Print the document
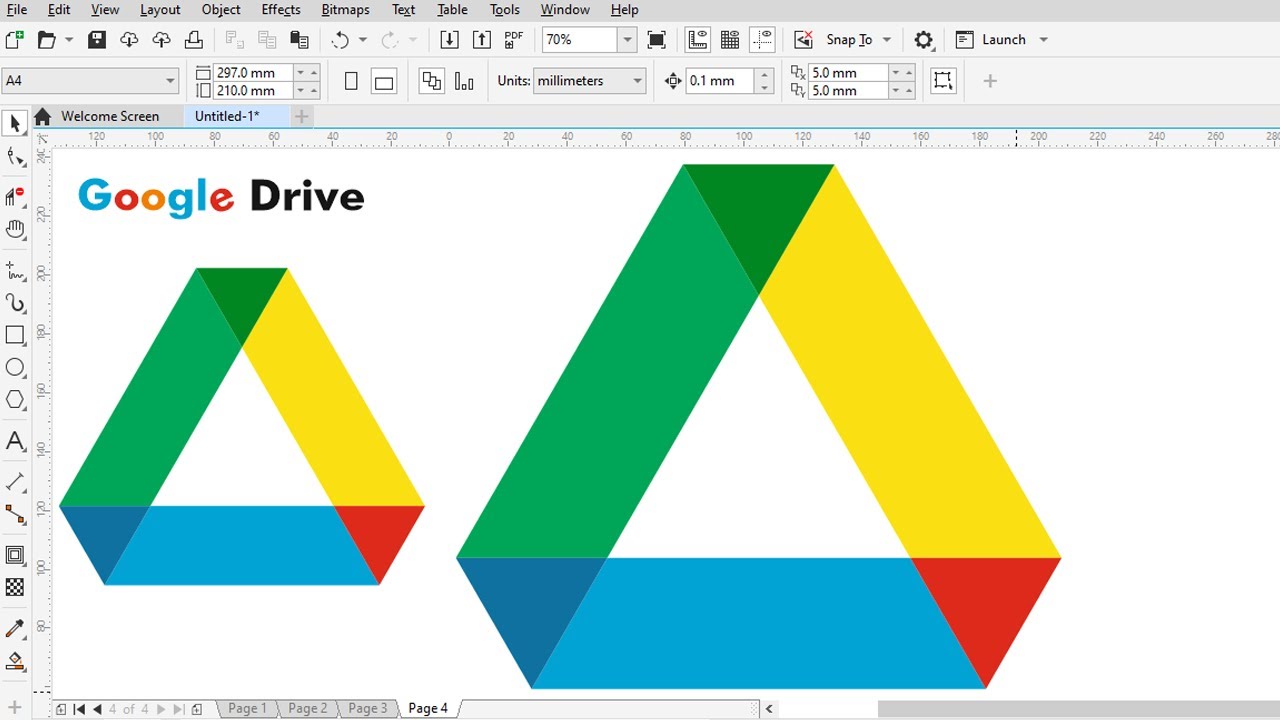The height and width of the screenshot is (720, 1280). pyautogui.click(x=194, y=40)
